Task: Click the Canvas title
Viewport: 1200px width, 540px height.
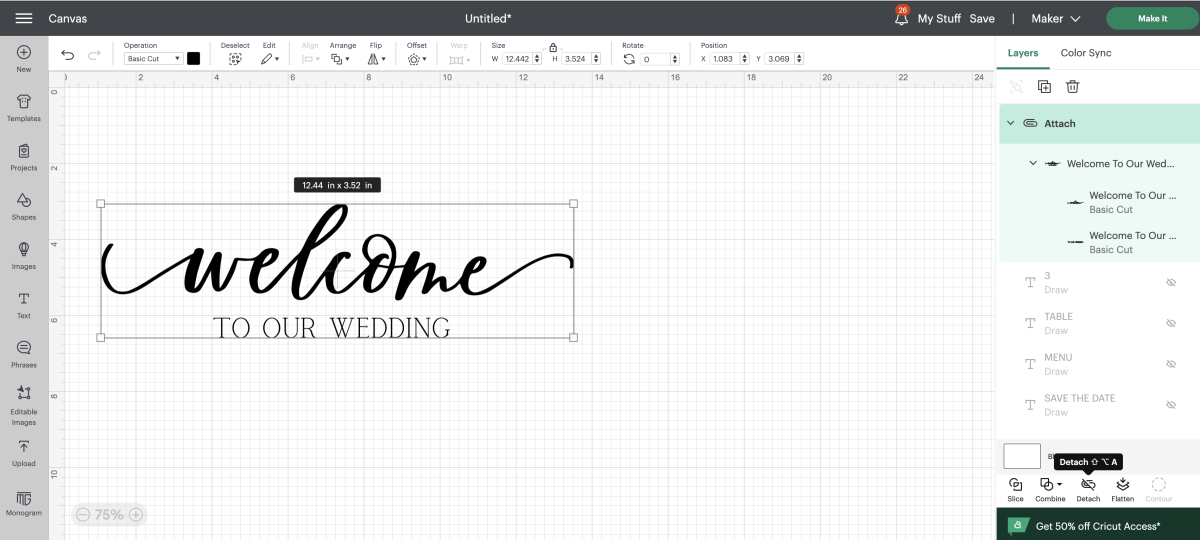Action: pos(68,18)
